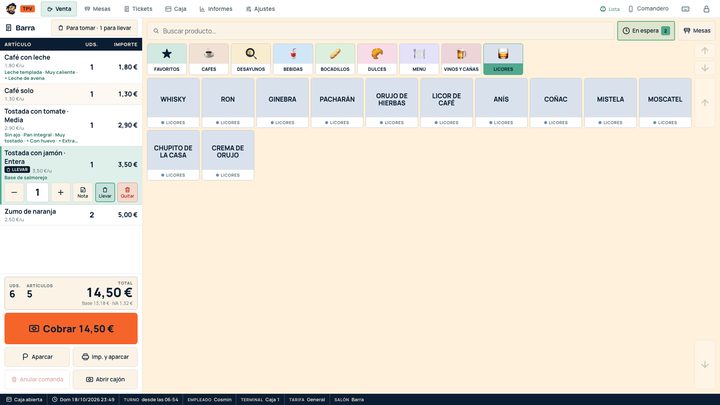Open the cash drawer with Abrir cajón
Image resolution: width=720 pixels, height=405 pixels.
pyautogui.click(x=106, y=379)
